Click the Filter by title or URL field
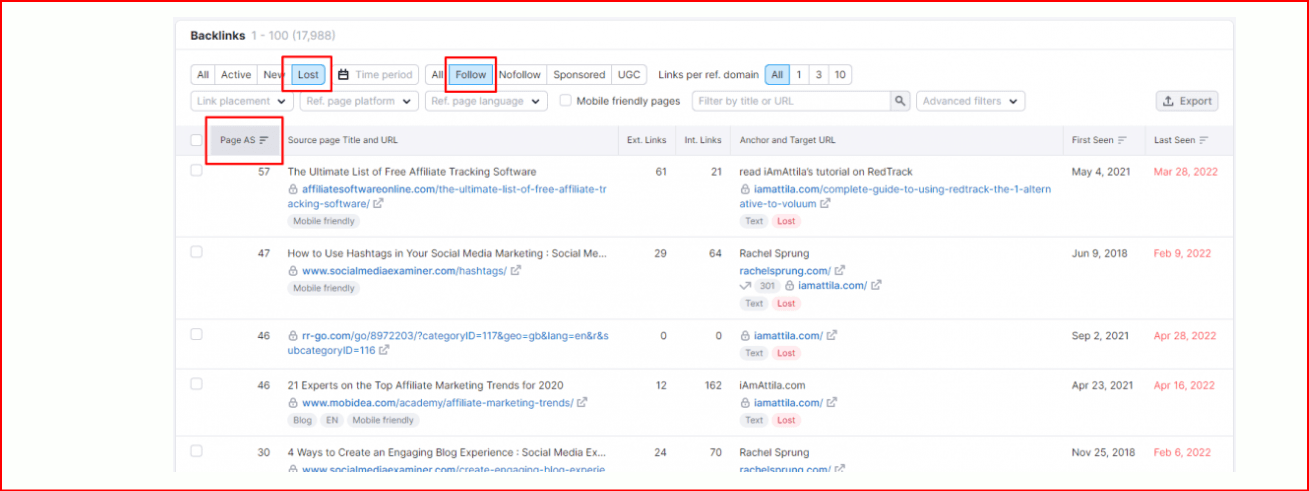The width and height of the screenshot is (1309, 491). pyautogui.click(x=790, y=101)
